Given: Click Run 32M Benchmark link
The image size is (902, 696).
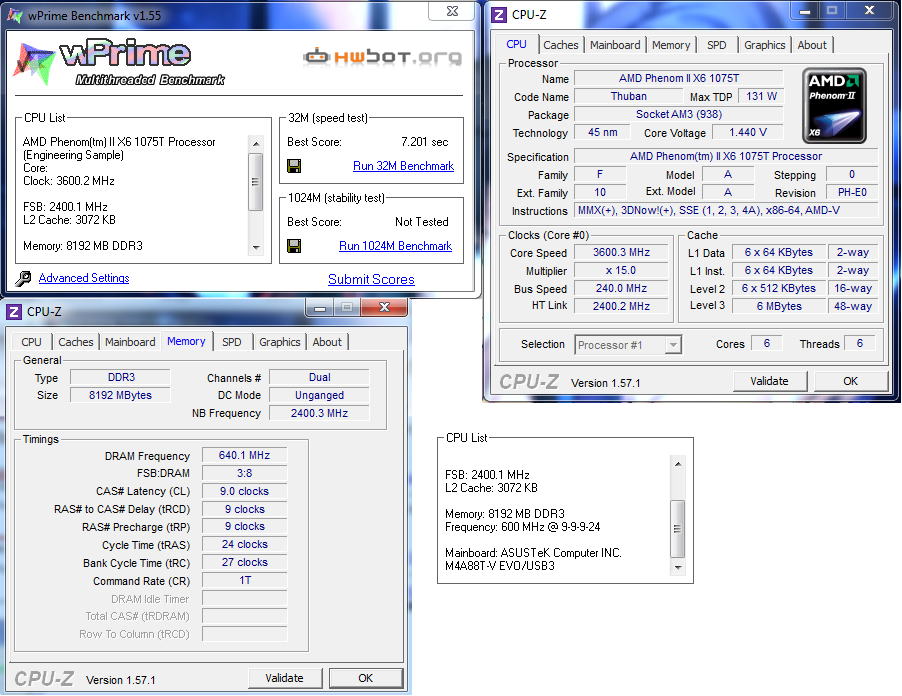Looking at the screenshot, I should (x=403, y=166).
